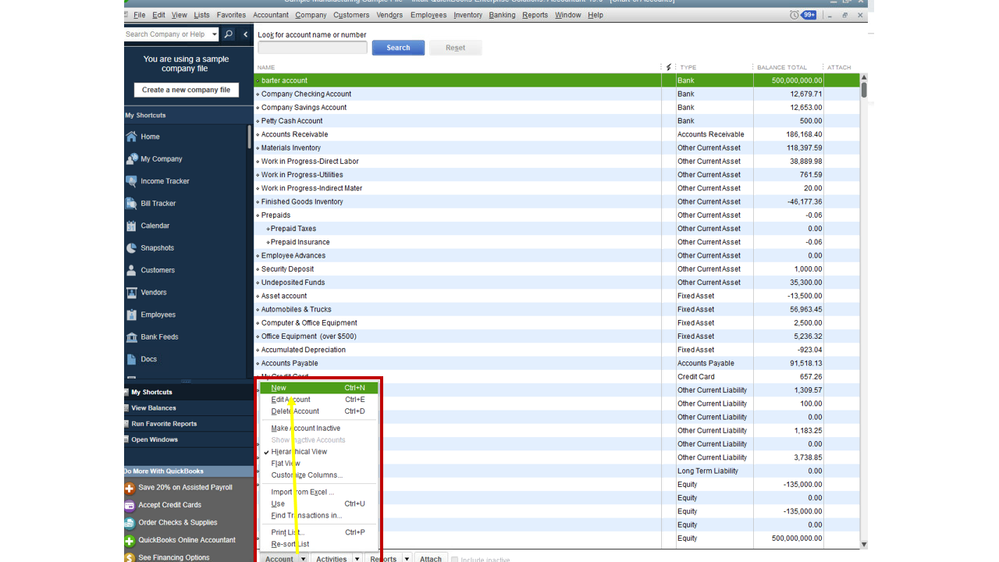Open the Bill Tracker icon
The width and height of the screenshot is (999, 562).
pos(131,203)
